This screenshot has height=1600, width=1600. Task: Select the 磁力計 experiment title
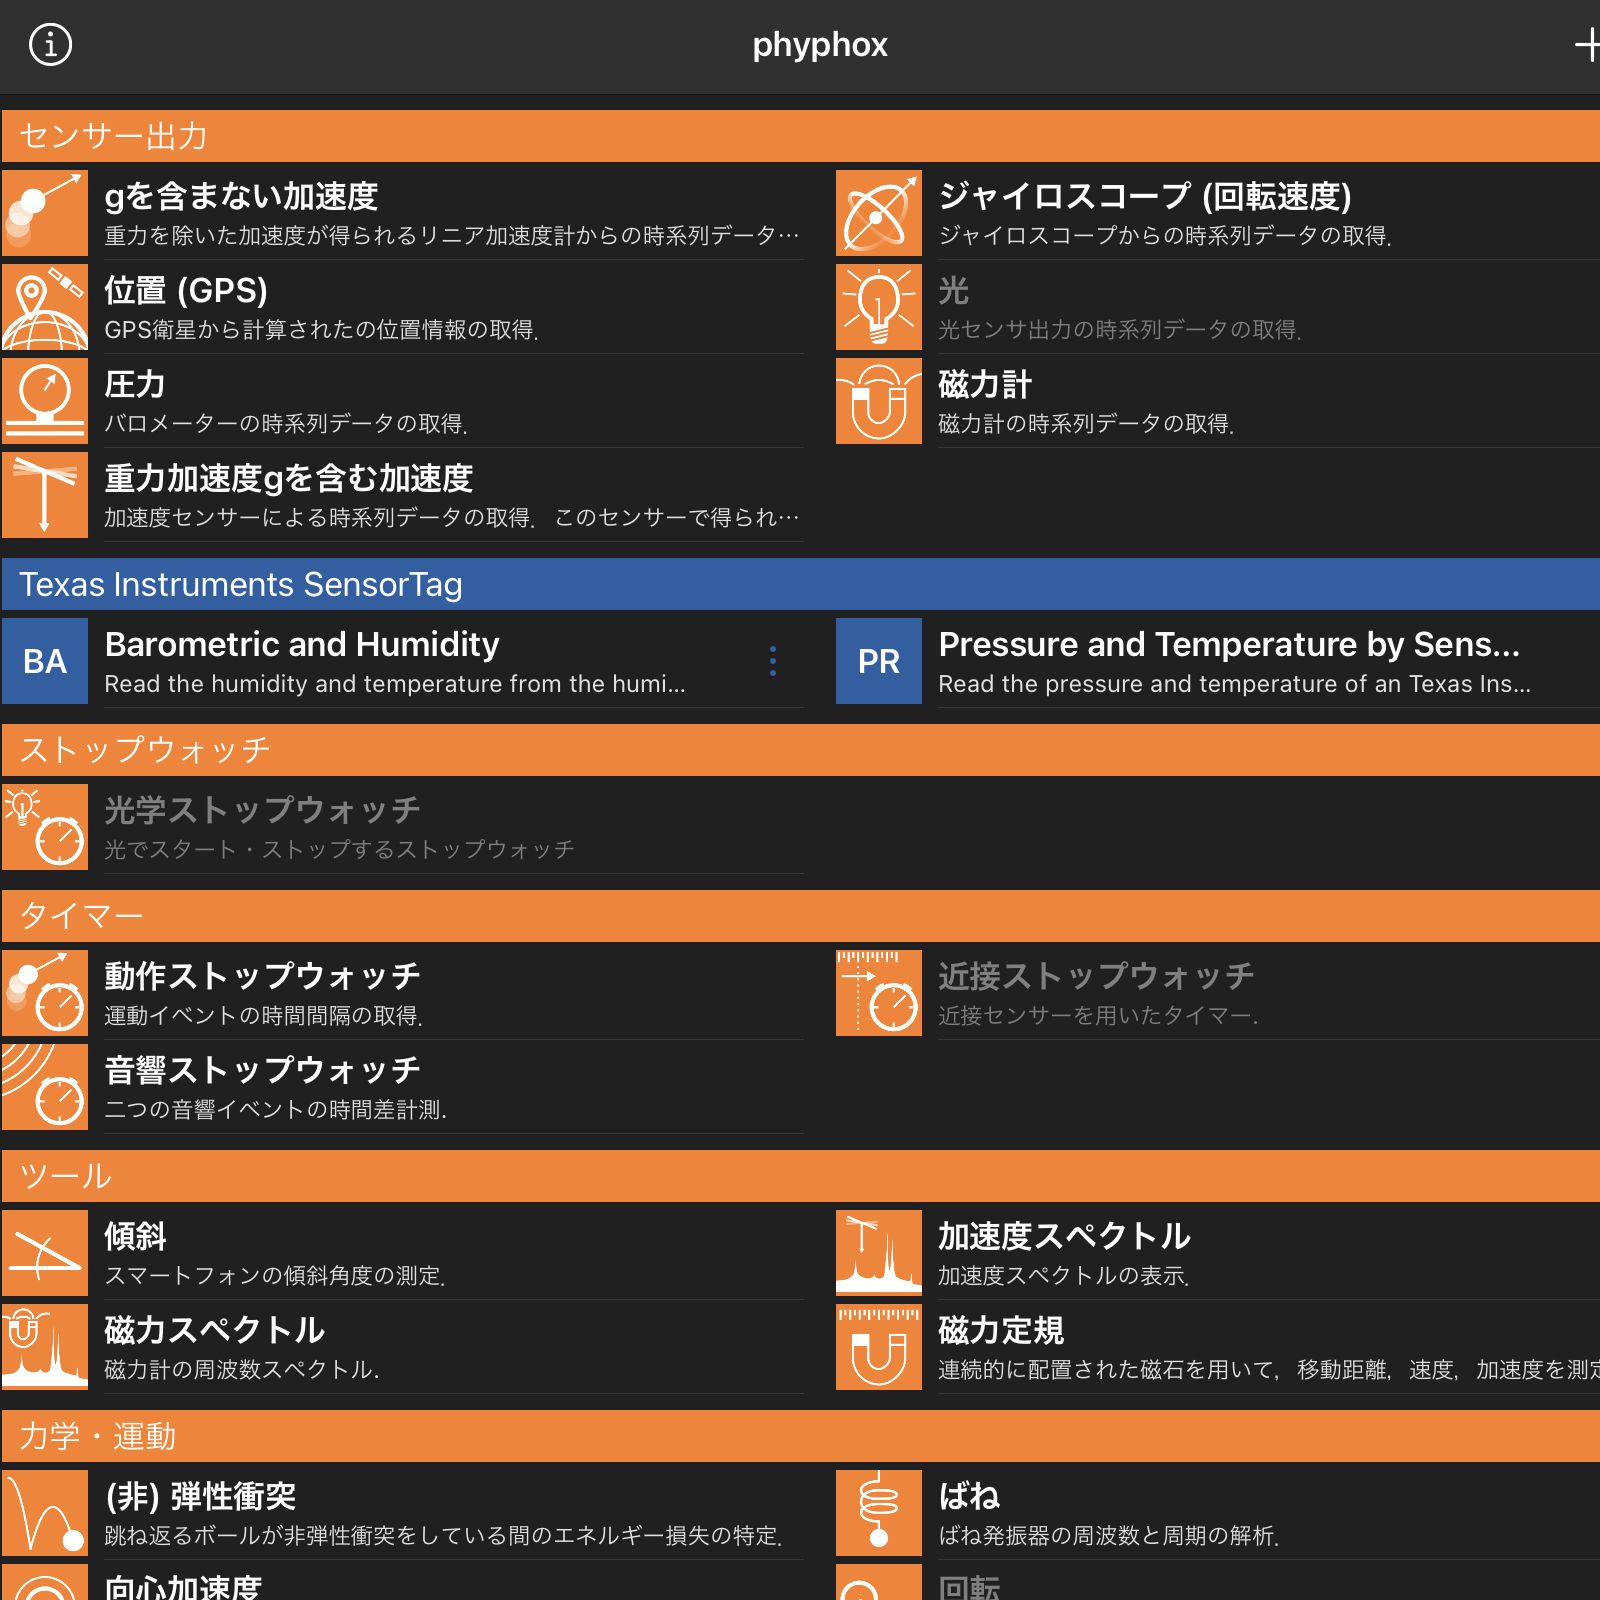(985, 384)
